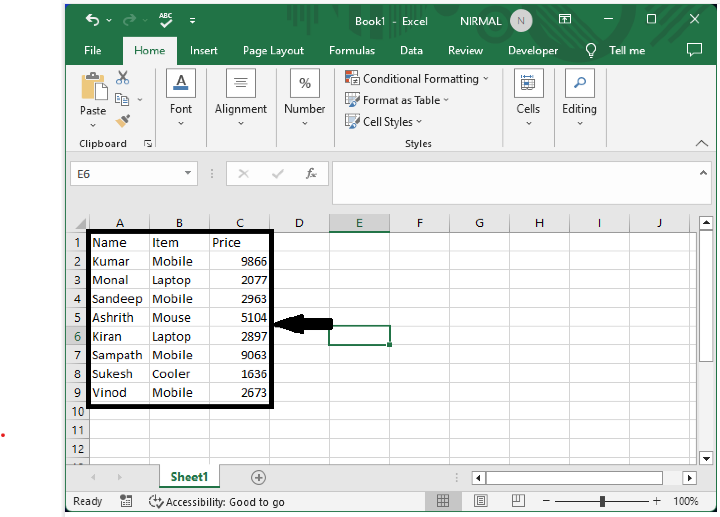Click the Insert Function fx icon
The height and width of the screenshot is (517, 720).
pyautogui.click(x=311, y=173)
